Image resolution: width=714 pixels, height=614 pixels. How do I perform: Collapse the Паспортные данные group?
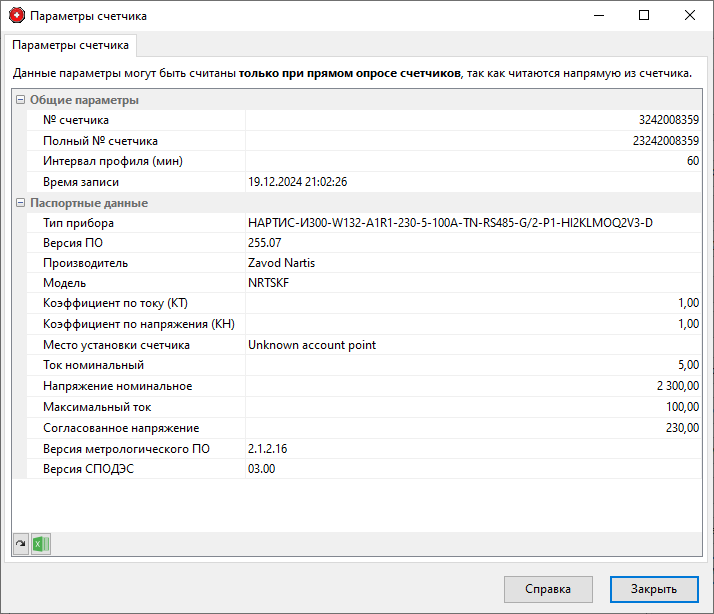(x=20, y=203)
